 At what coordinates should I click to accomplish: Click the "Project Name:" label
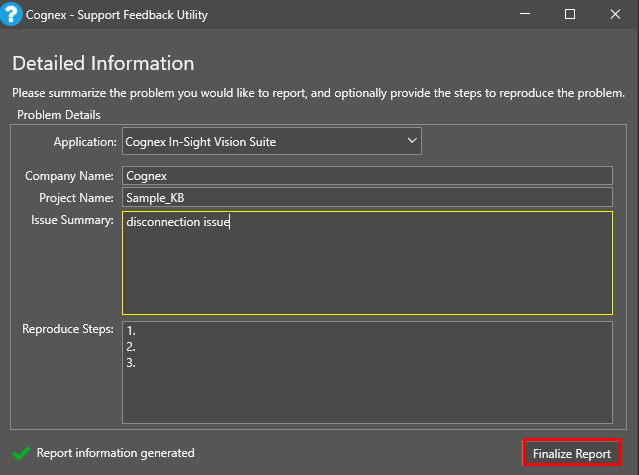point(76,198)
